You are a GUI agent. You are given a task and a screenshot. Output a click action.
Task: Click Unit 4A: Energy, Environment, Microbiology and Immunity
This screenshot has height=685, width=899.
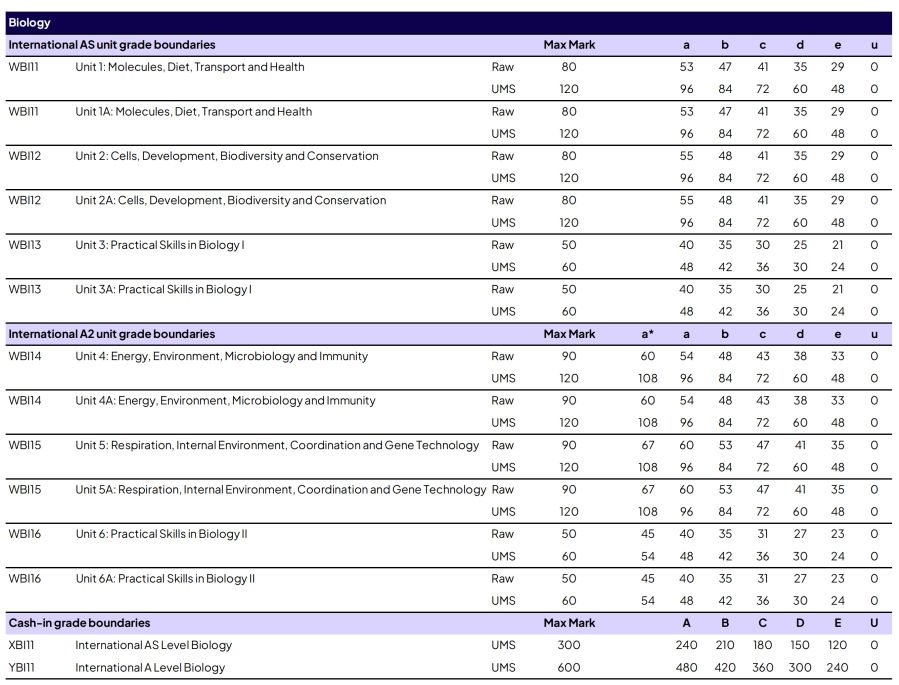225,401
